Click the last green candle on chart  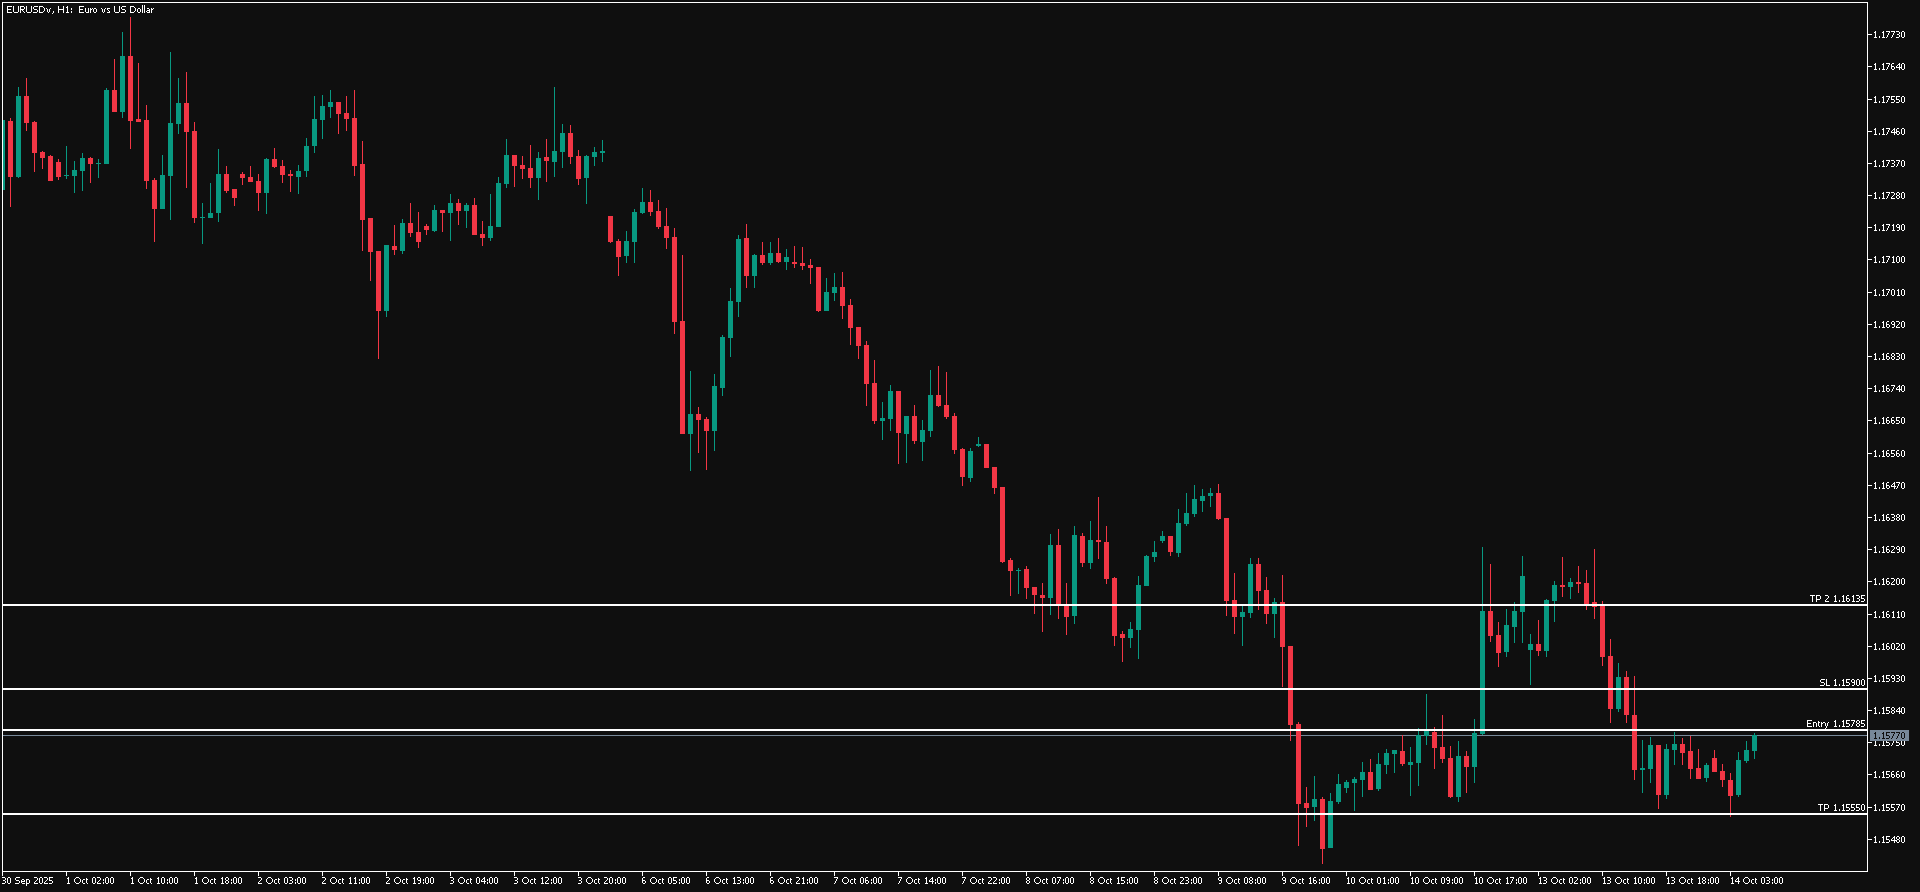(1755, 743)
